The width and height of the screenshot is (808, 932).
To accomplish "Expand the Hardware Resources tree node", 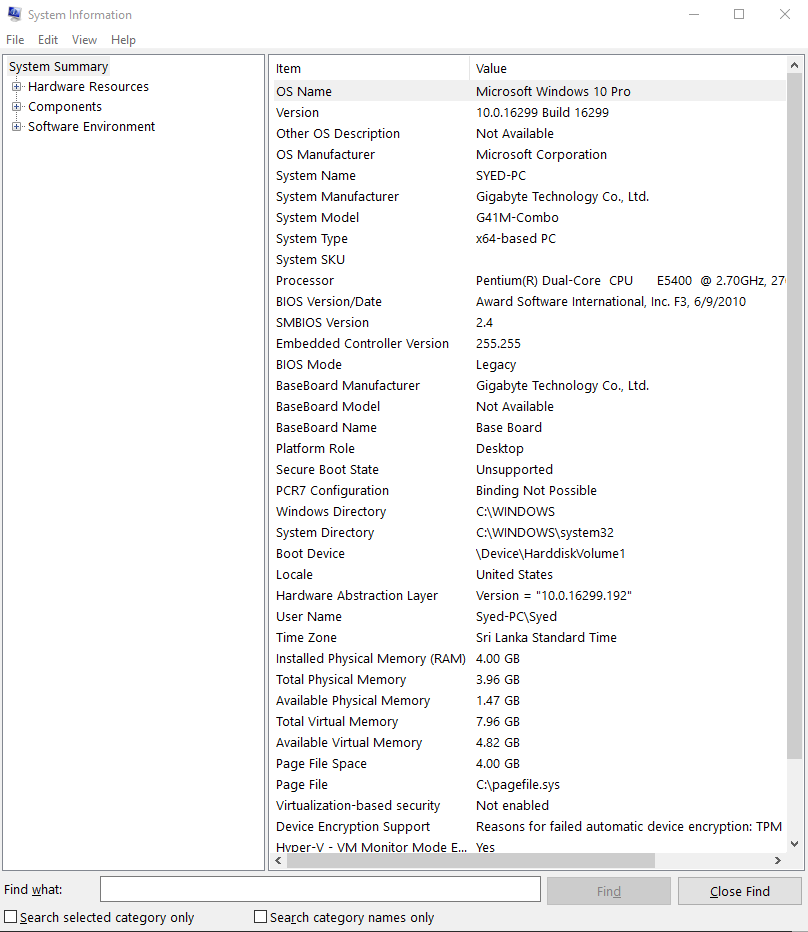I will [x=15, y=86].
